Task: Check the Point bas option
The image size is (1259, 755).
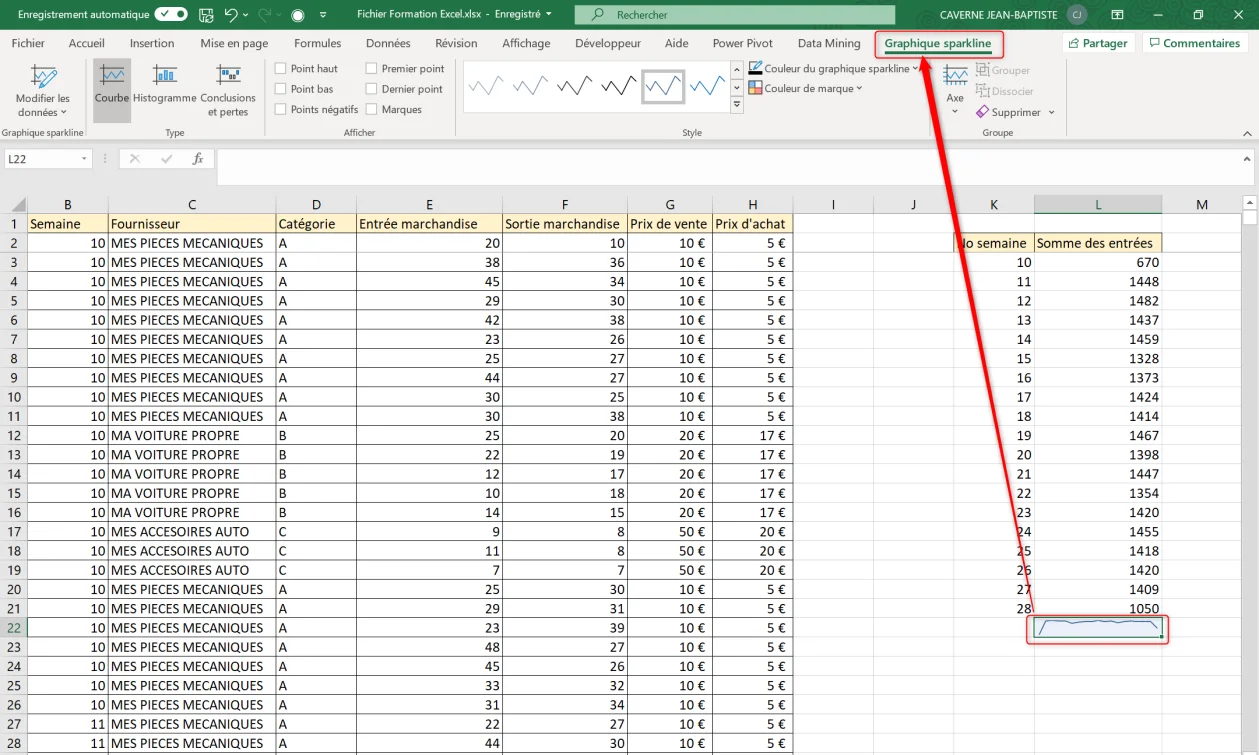Action: pyautogui.click(x=281, y=89)
